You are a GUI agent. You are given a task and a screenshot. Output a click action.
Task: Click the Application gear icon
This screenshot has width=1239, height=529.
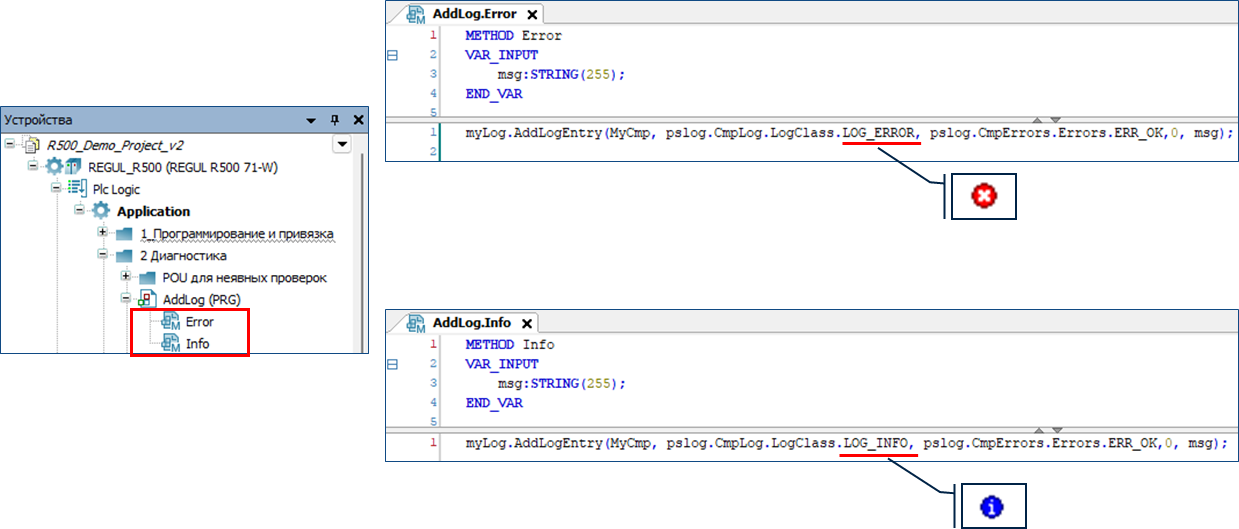pos(101,211)
